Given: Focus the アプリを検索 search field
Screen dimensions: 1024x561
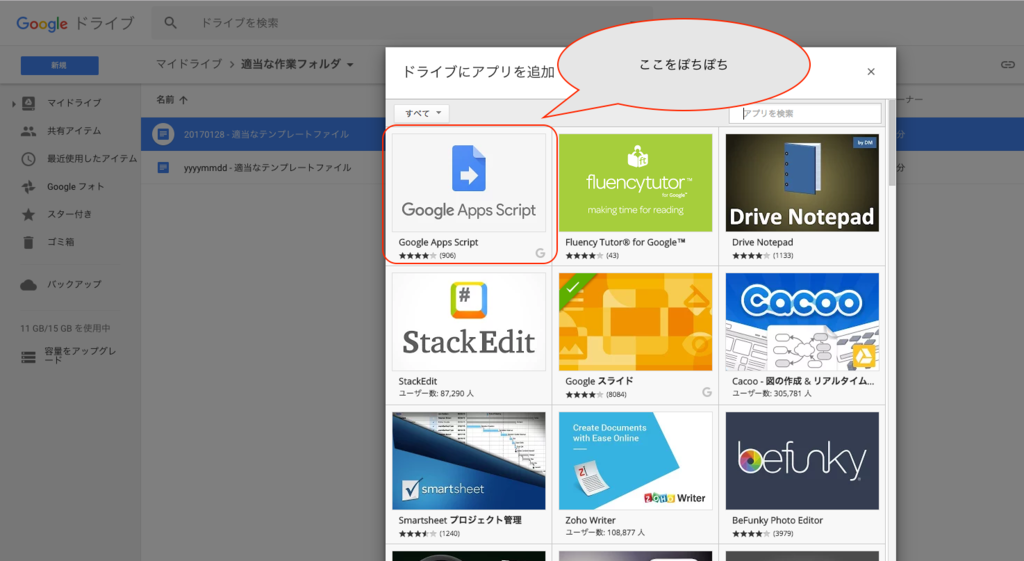Looking at the screenshot, I should pos(805,113).
